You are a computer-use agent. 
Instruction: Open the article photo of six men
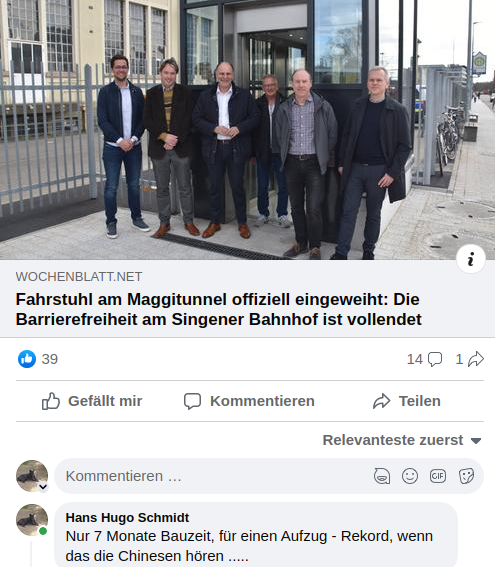247,130
